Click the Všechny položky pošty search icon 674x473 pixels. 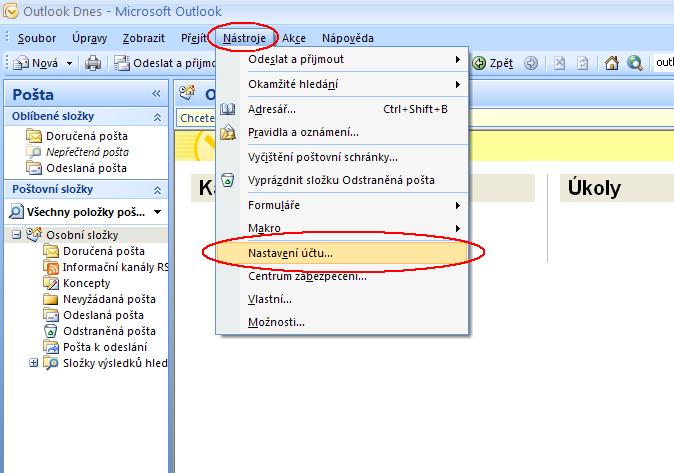tap(16, 212)
